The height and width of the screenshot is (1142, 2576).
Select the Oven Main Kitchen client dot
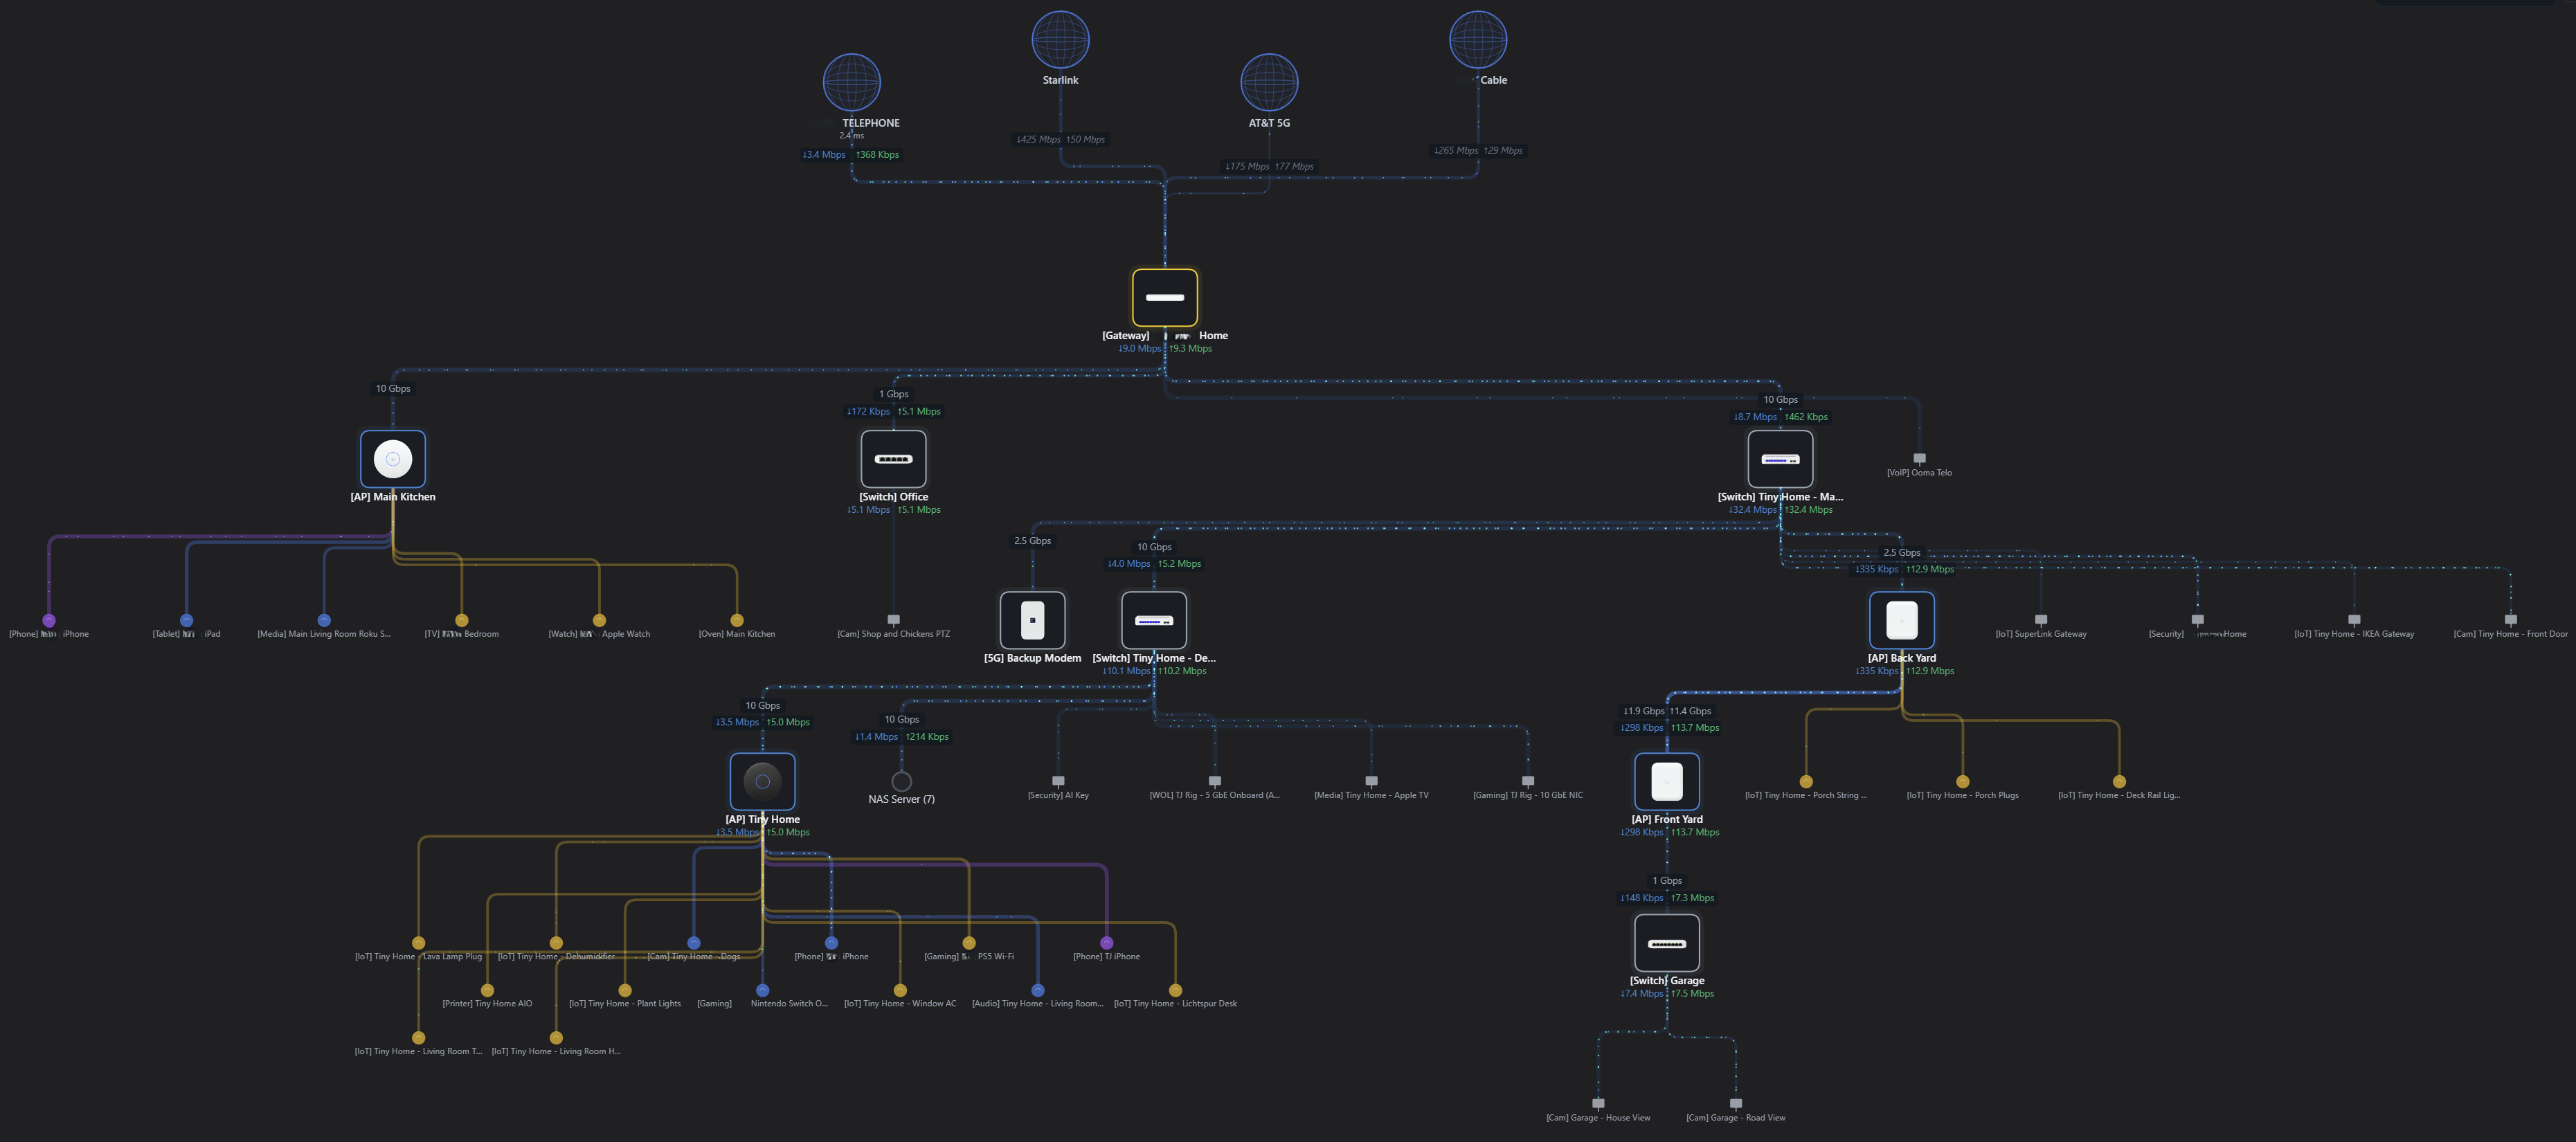point(737,620)
